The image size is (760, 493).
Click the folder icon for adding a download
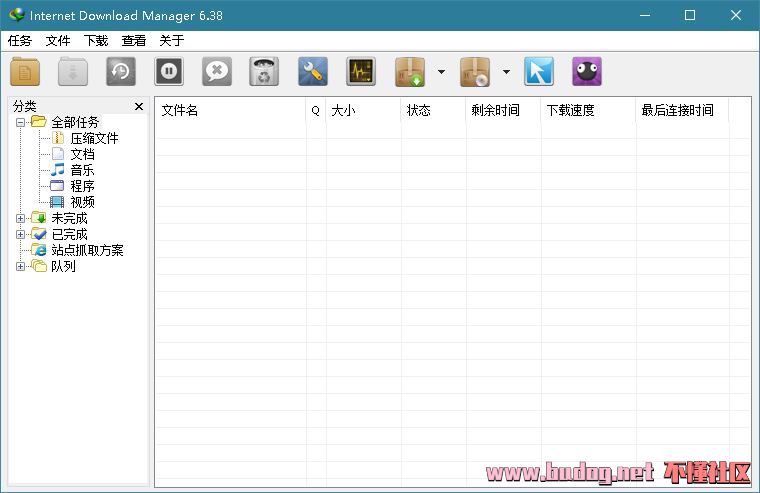click(25, 72)
